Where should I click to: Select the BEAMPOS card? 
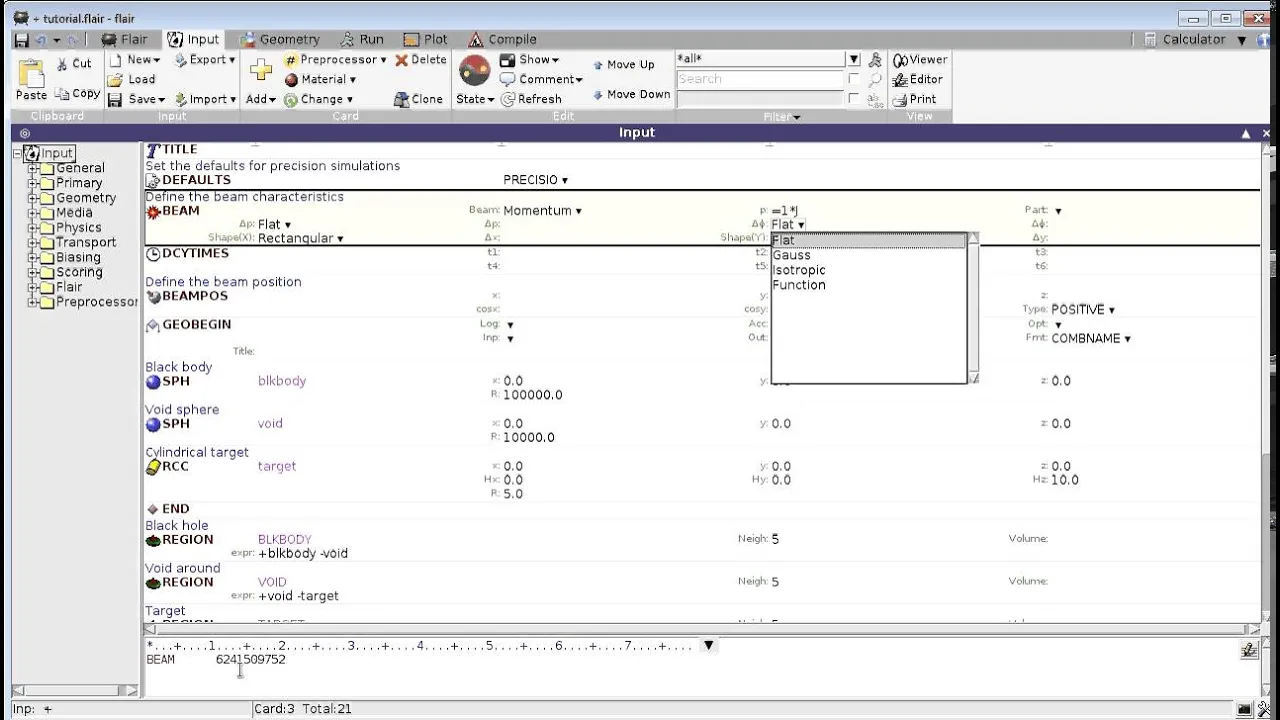187,296
